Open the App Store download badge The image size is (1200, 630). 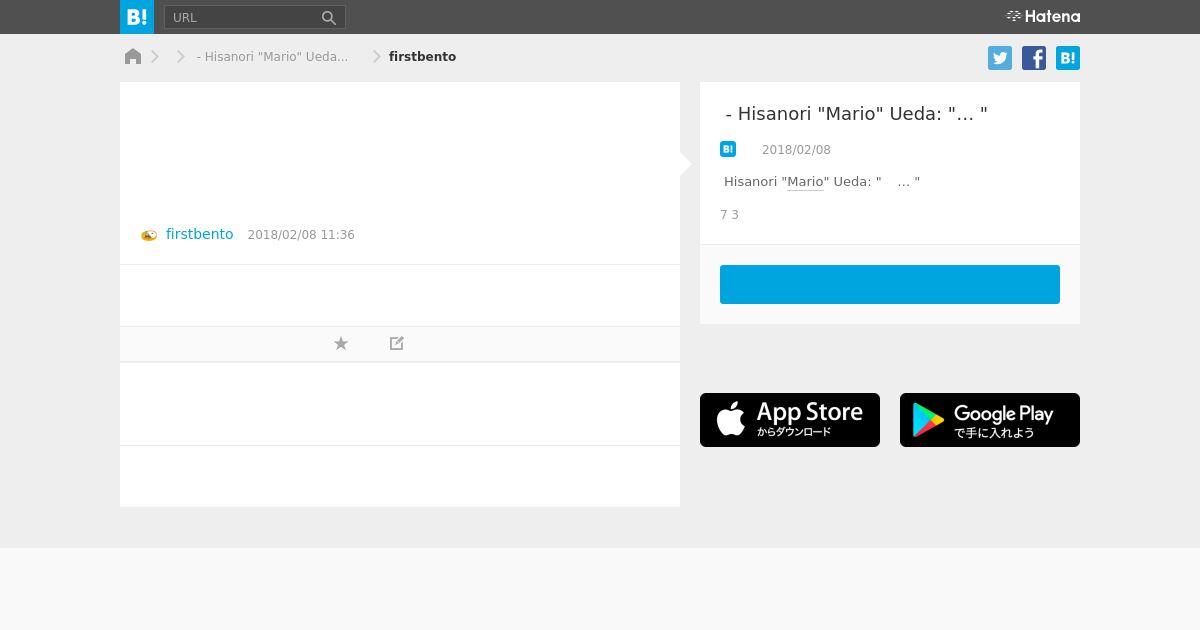pos(790,420)
